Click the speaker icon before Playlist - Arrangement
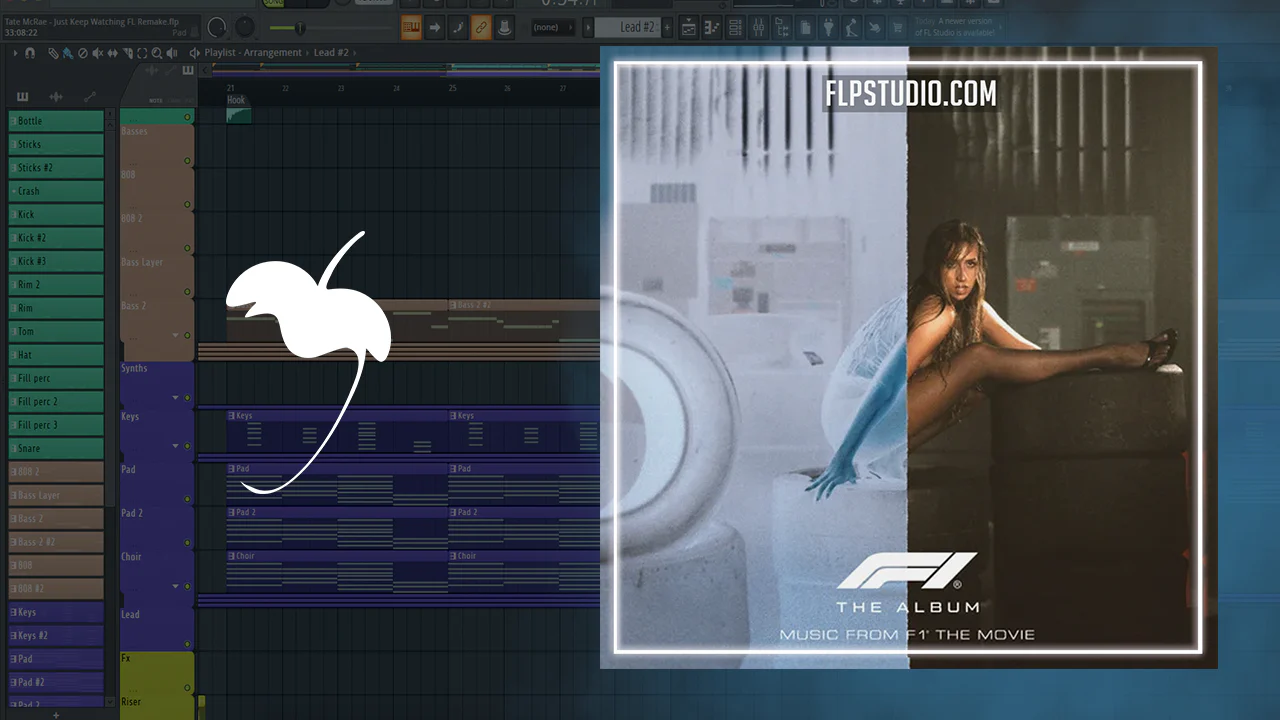Viewport: 1280px width, 720px height. click(194, 52)
